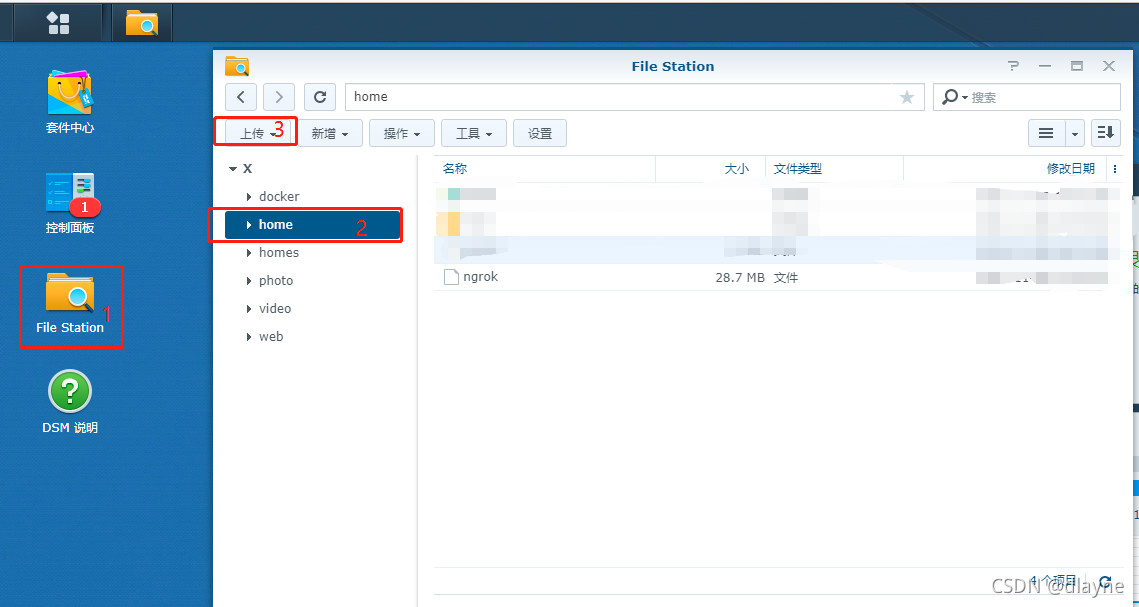Viewport: 1139px width, 607px height.
Task: Sort by the Name (名称) column header
Action: (545, 168)
